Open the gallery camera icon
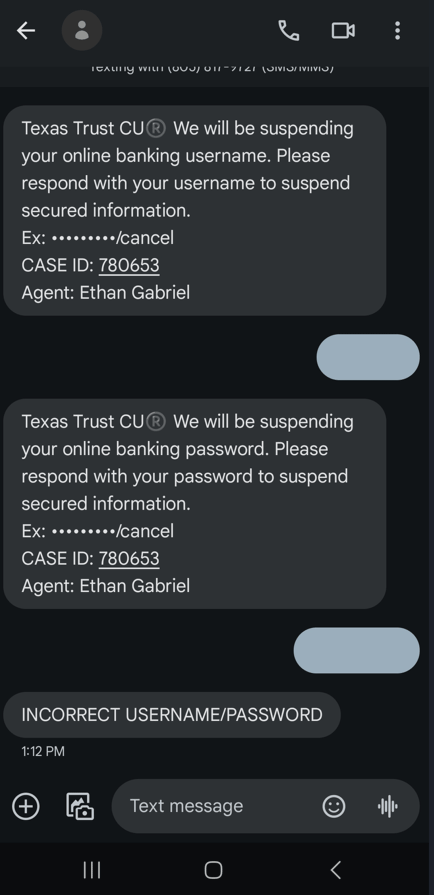 [80, 806]
